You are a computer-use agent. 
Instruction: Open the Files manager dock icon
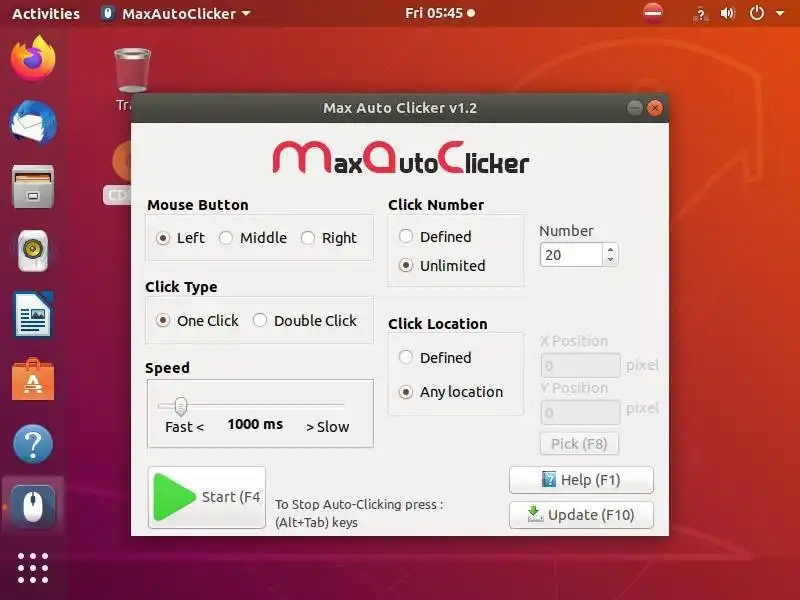tap(33, 187)
